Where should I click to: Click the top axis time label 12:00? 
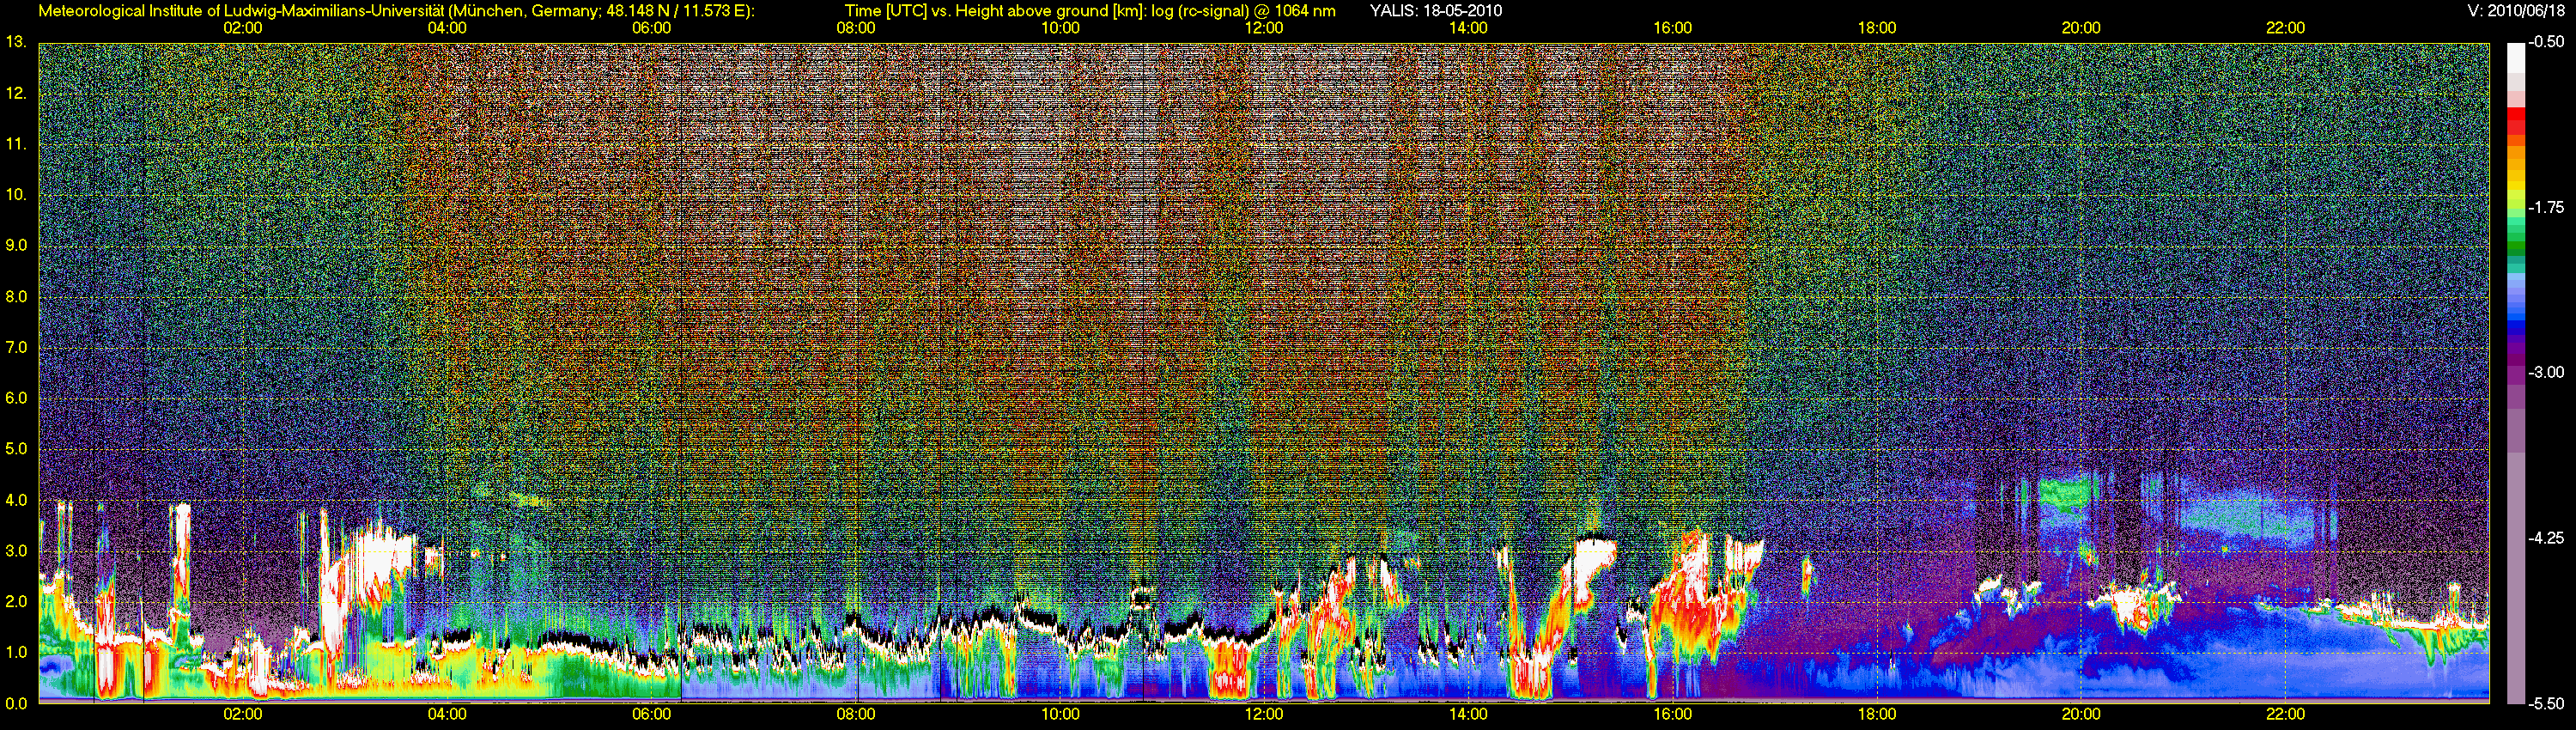1264,28
